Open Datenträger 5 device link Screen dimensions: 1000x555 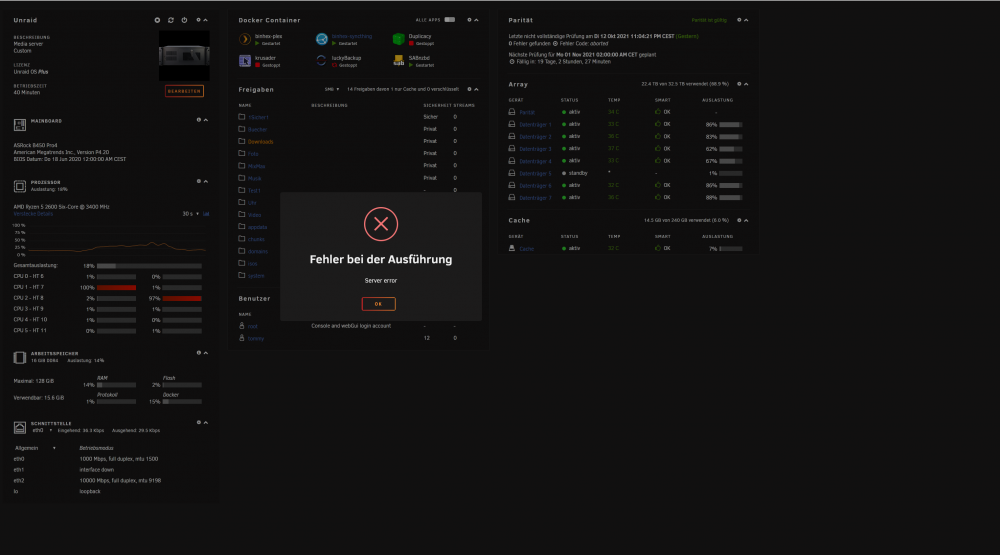535,174
